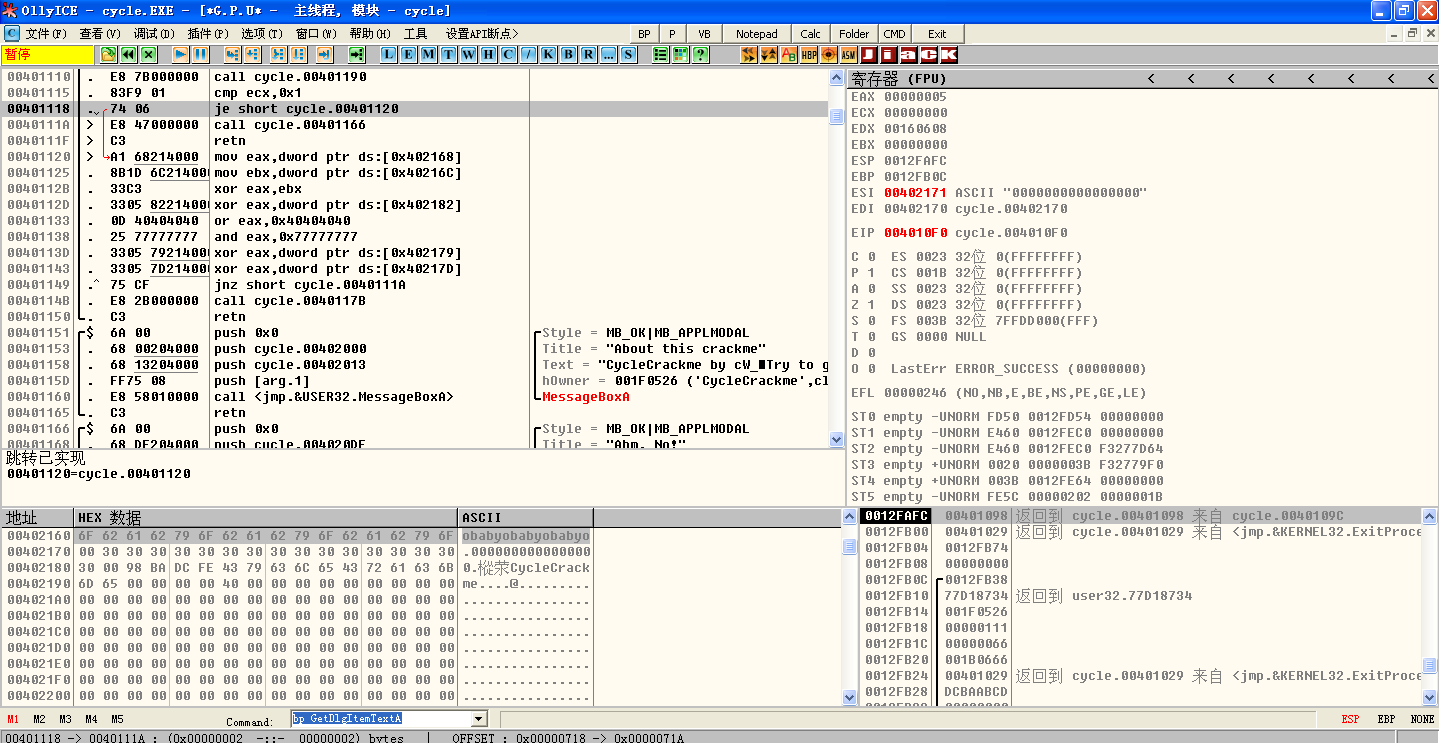
Task: Open the 窗口(W) menu
Action: [x=316, y=34]
